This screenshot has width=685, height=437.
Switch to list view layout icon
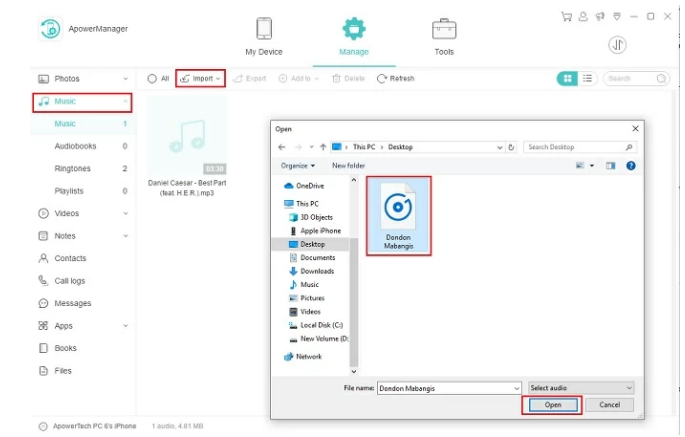coord(587,78)
